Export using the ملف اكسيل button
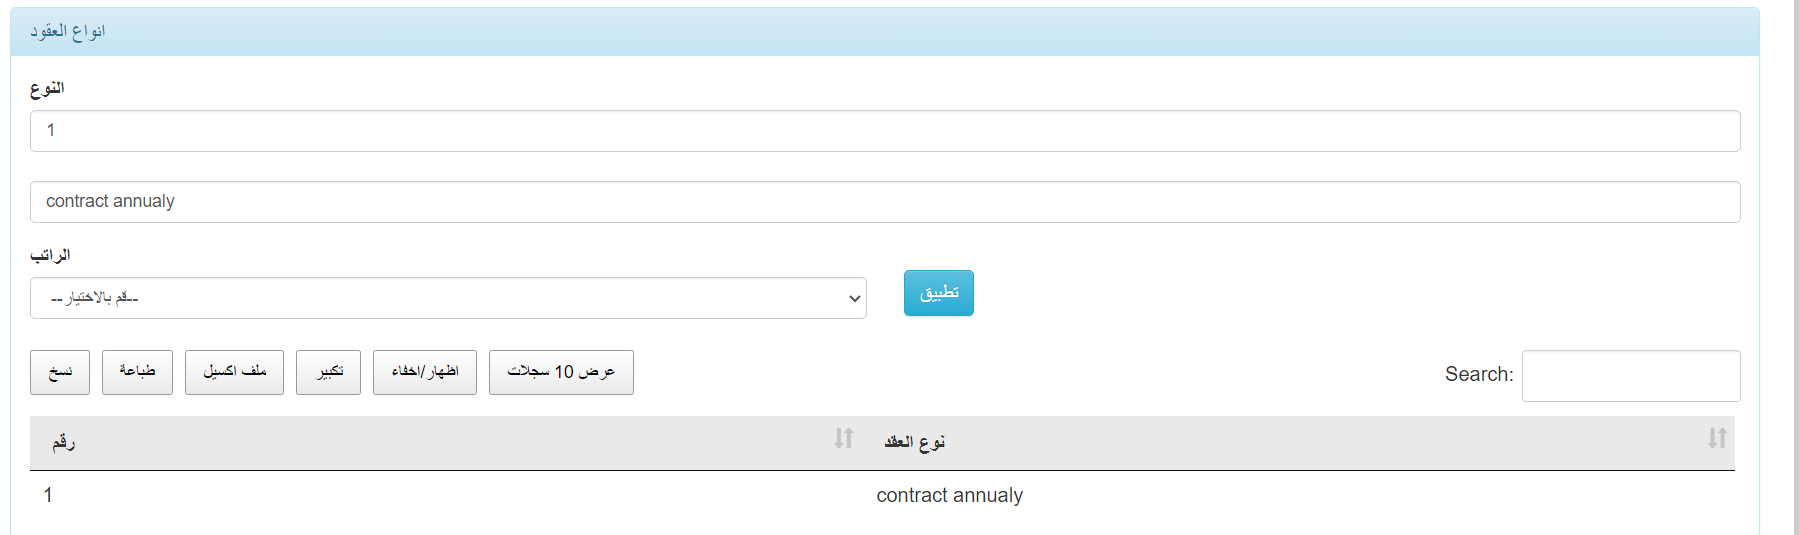 [234, 372]
